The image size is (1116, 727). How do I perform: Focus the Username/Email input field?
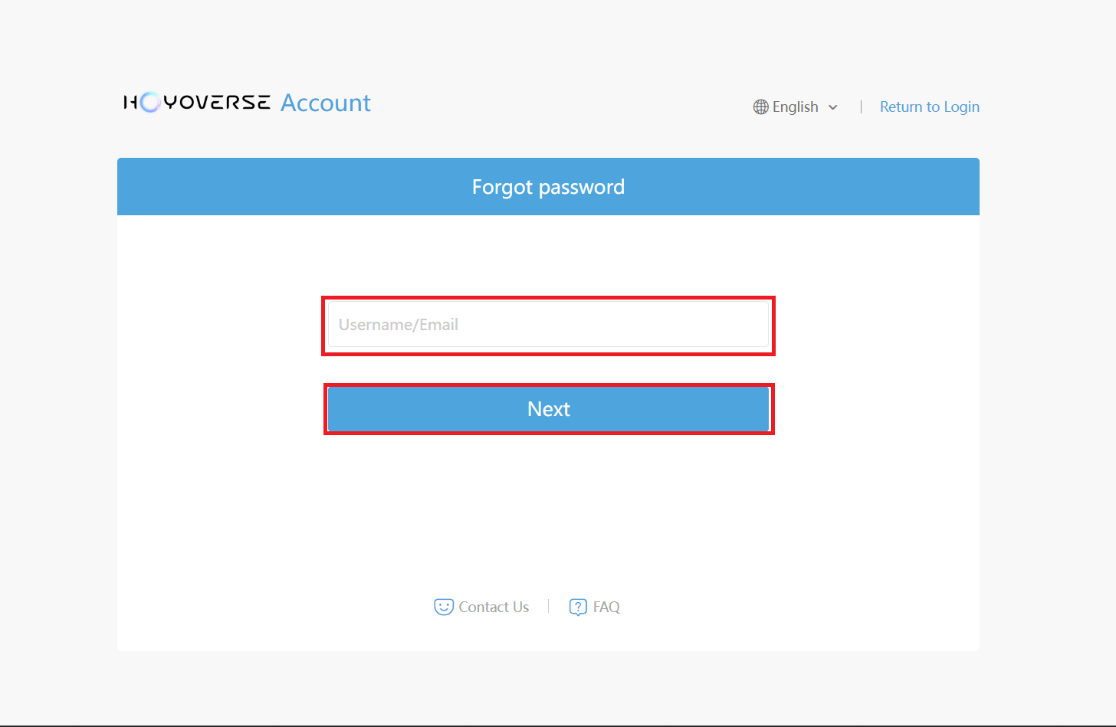548,325
